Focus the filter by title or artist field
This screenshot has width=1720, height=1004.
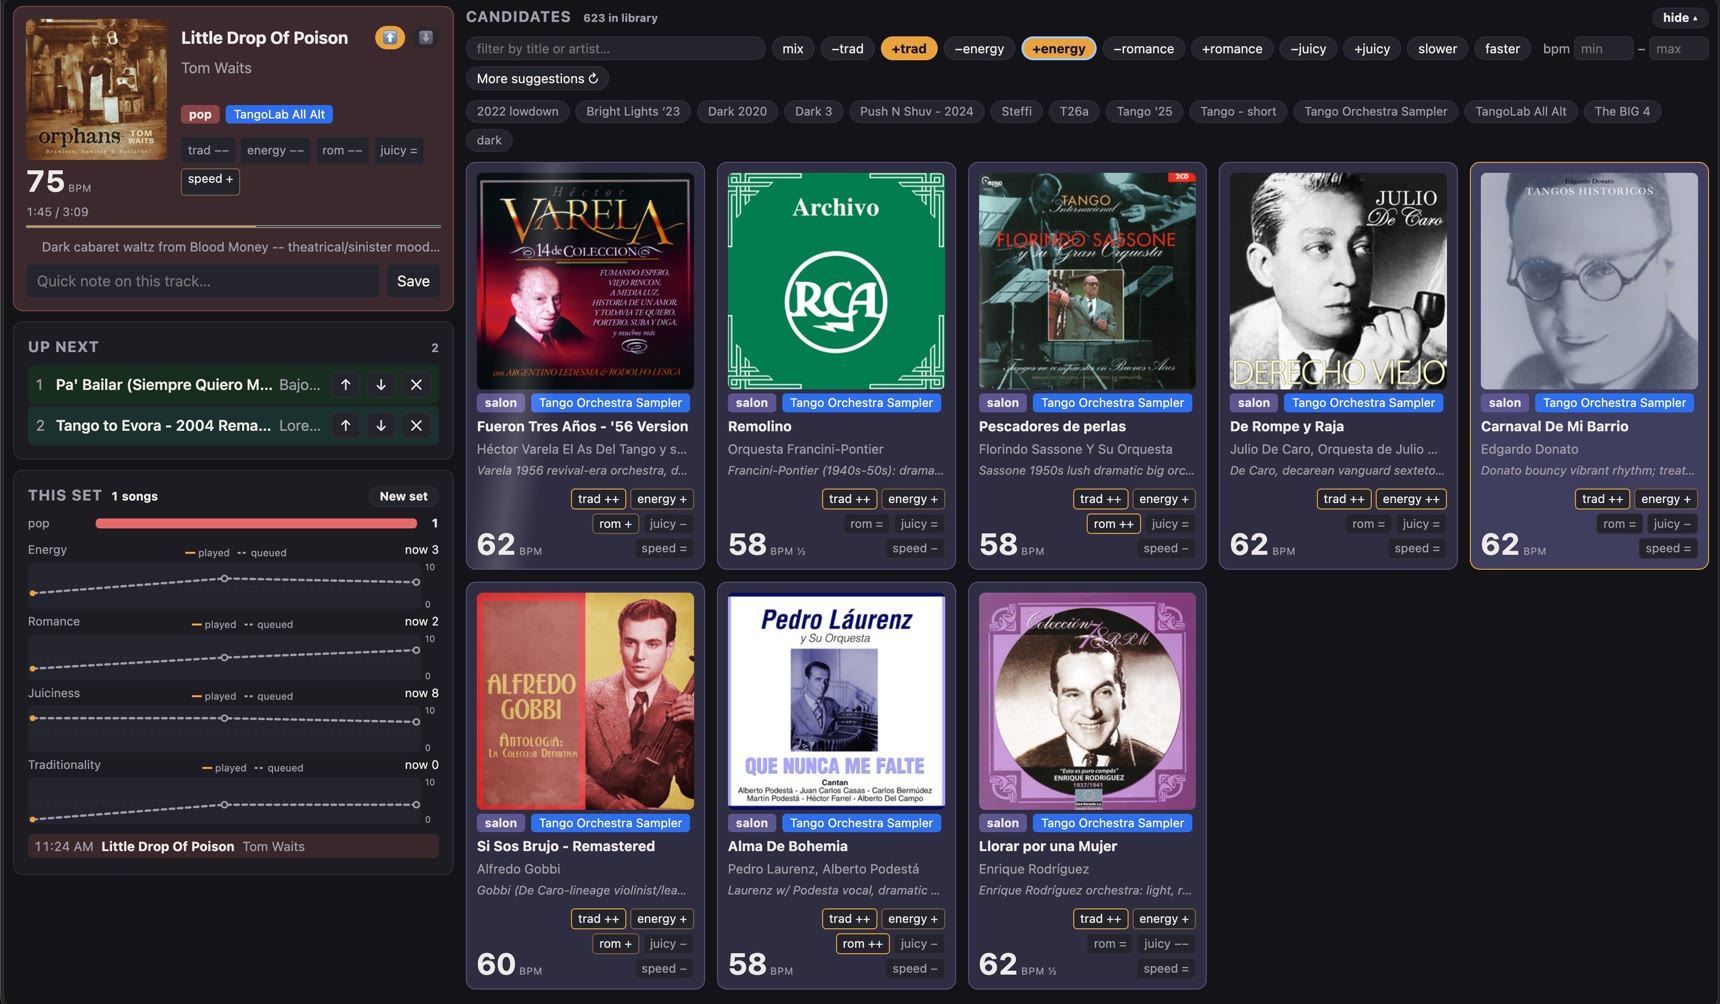(615, 48)
